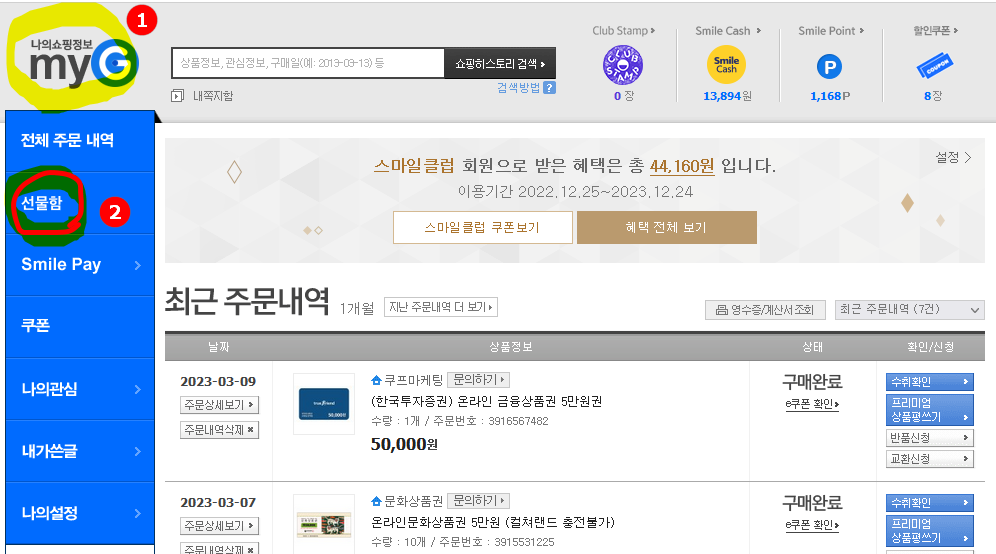Click 주문상세보기 for 2023-03-09 order
Image resolution: width=996 pixels, height=554 pixels.
pyautogui.click(x=219, y=405)
